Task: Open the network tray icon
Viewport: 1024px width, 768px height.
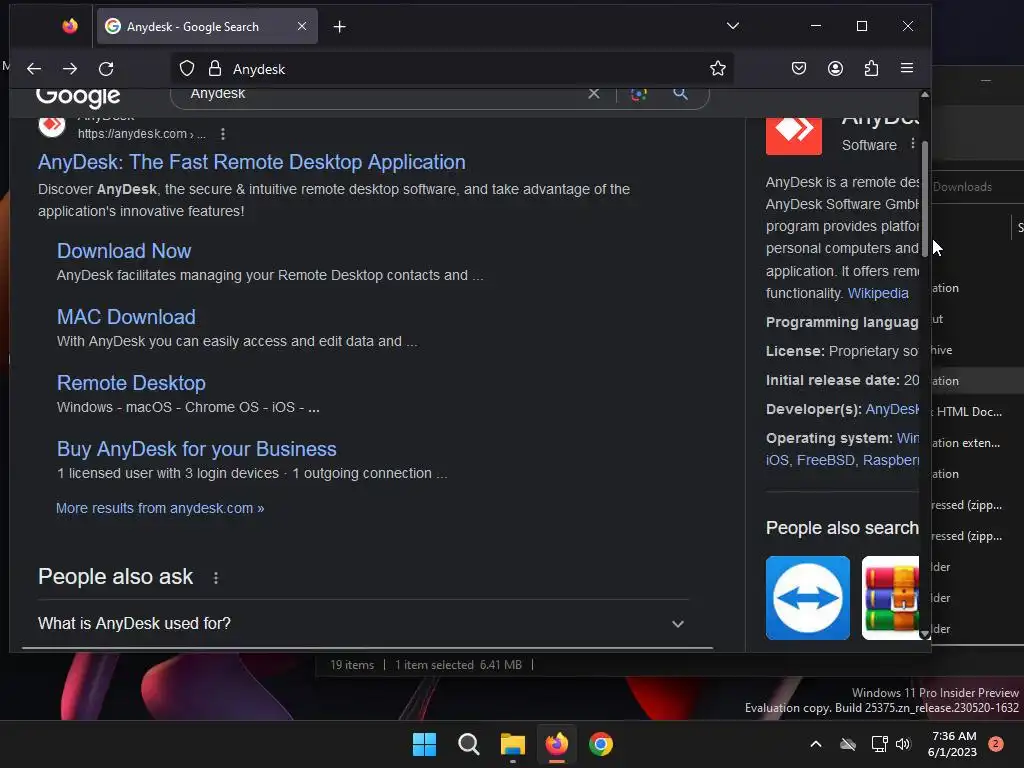Action: point(879,744)
